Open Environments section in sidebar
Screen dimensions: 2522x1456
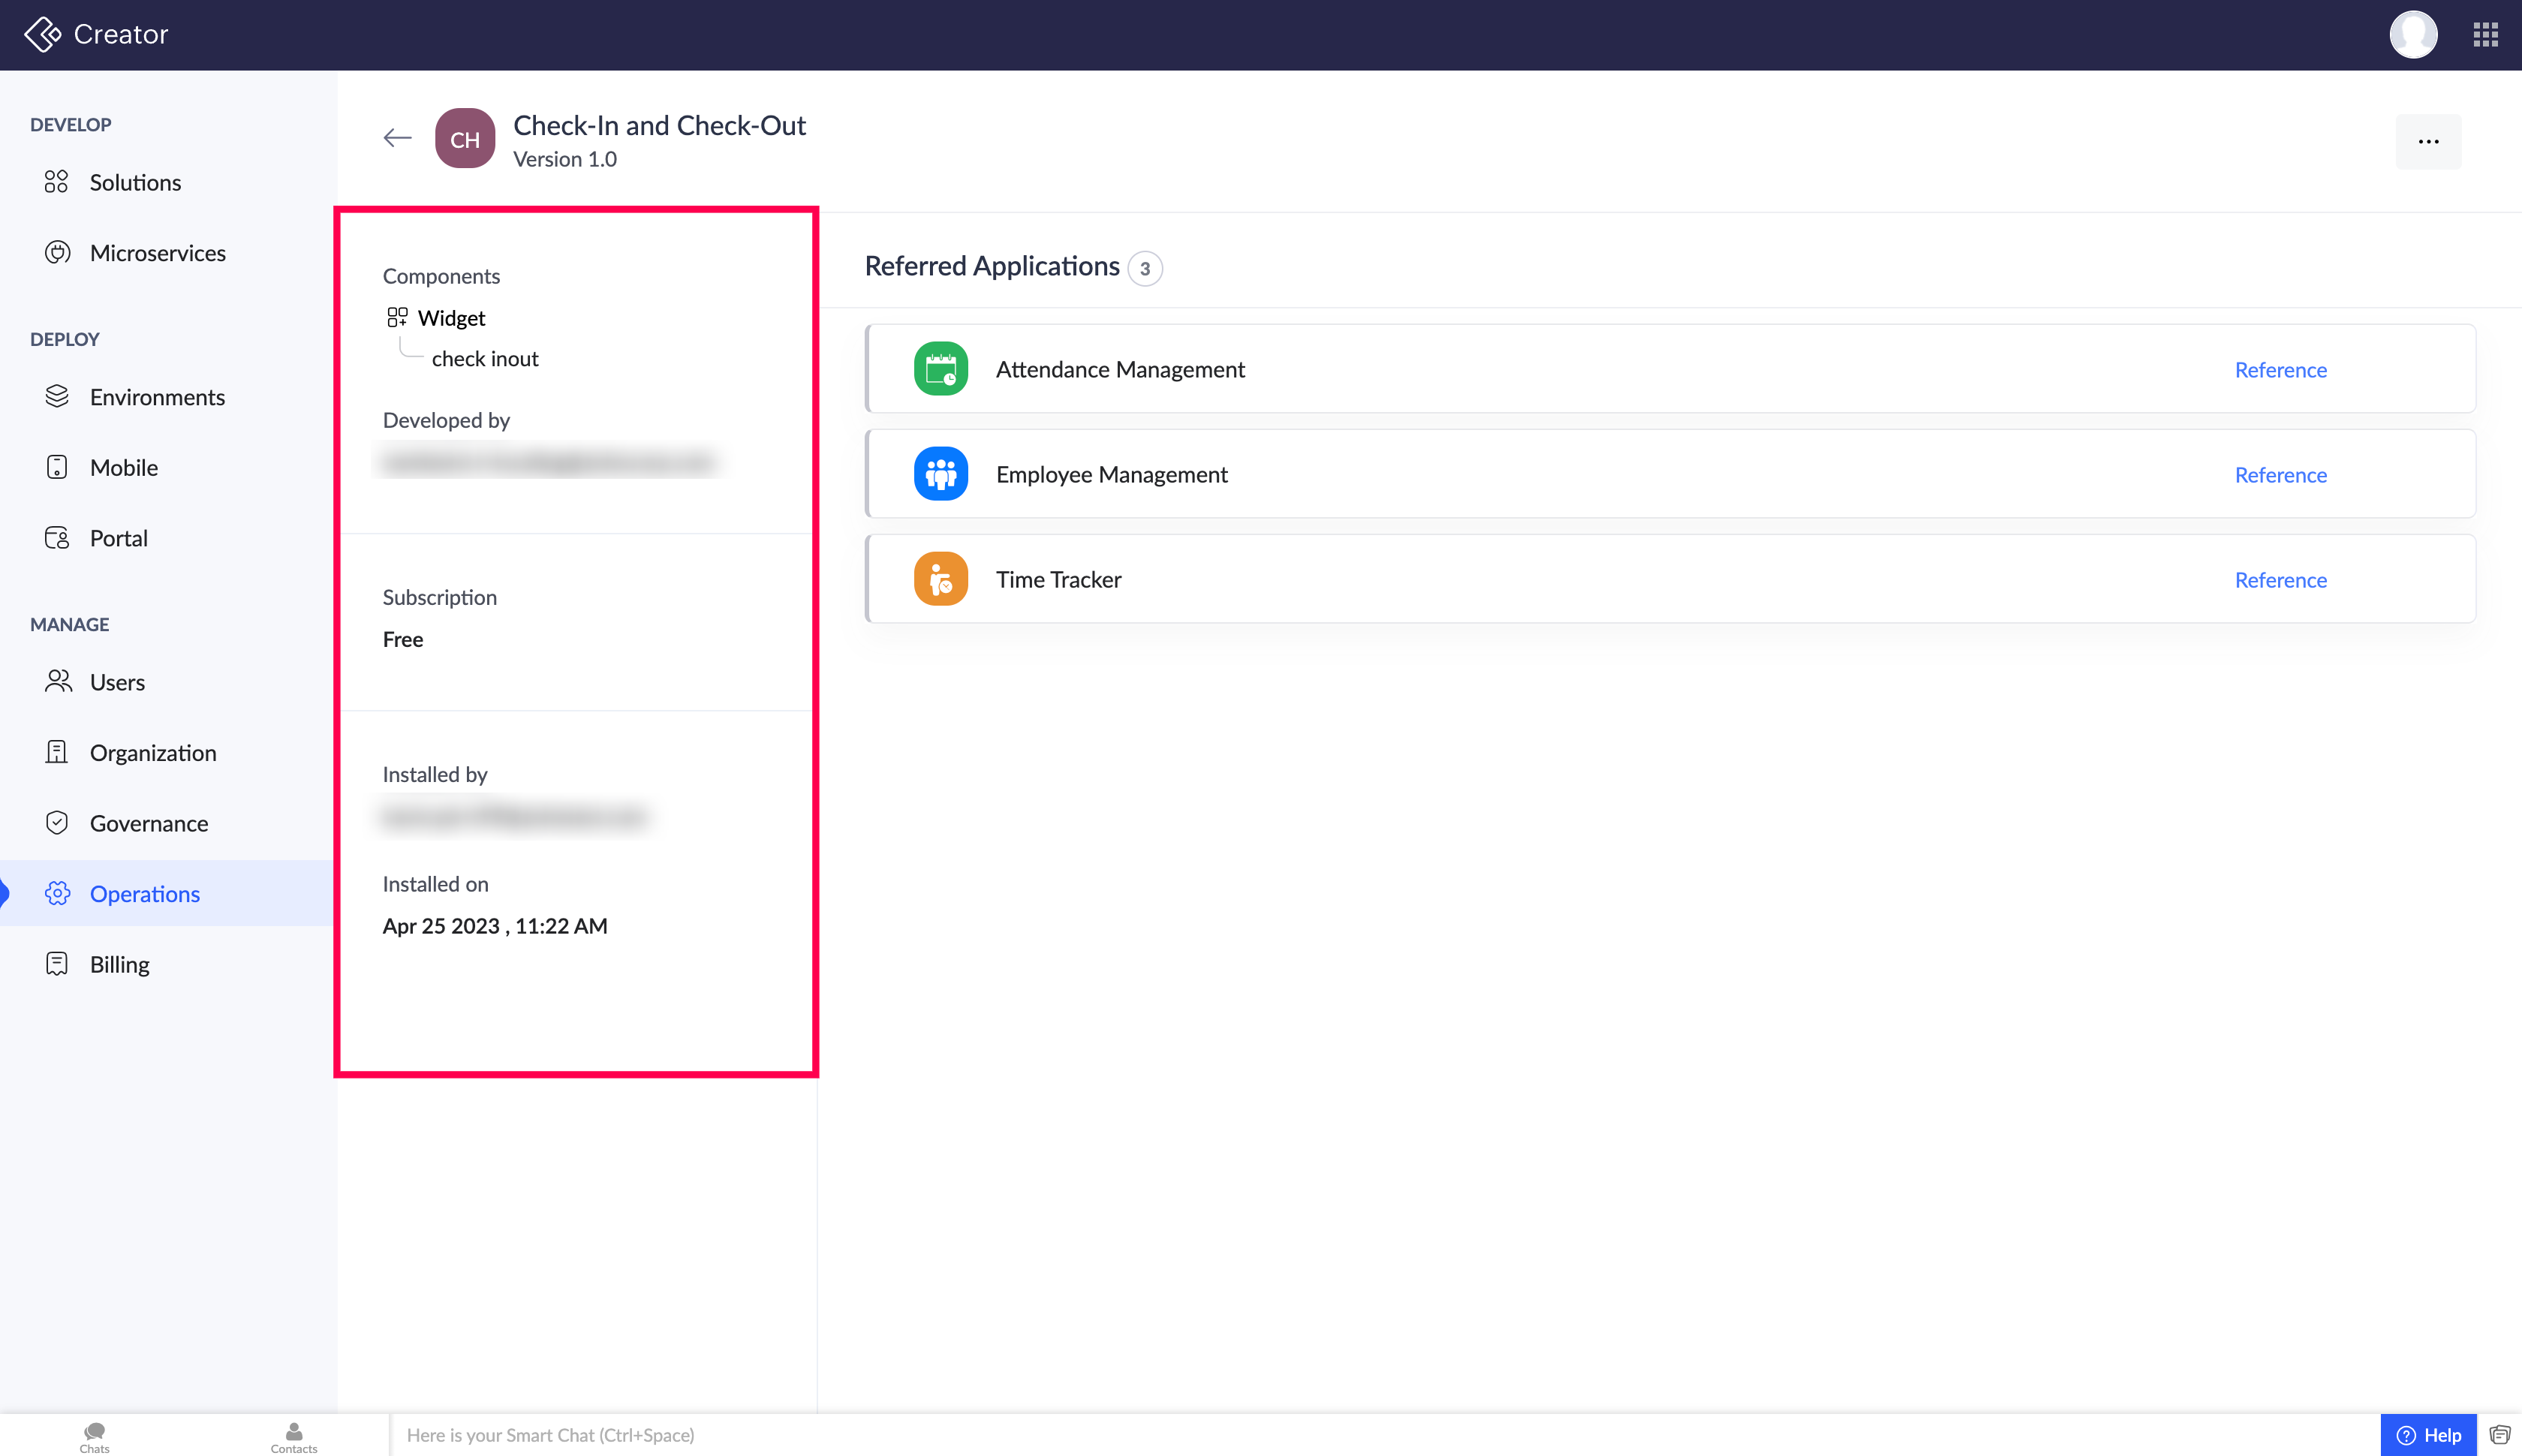click(157, 397)
